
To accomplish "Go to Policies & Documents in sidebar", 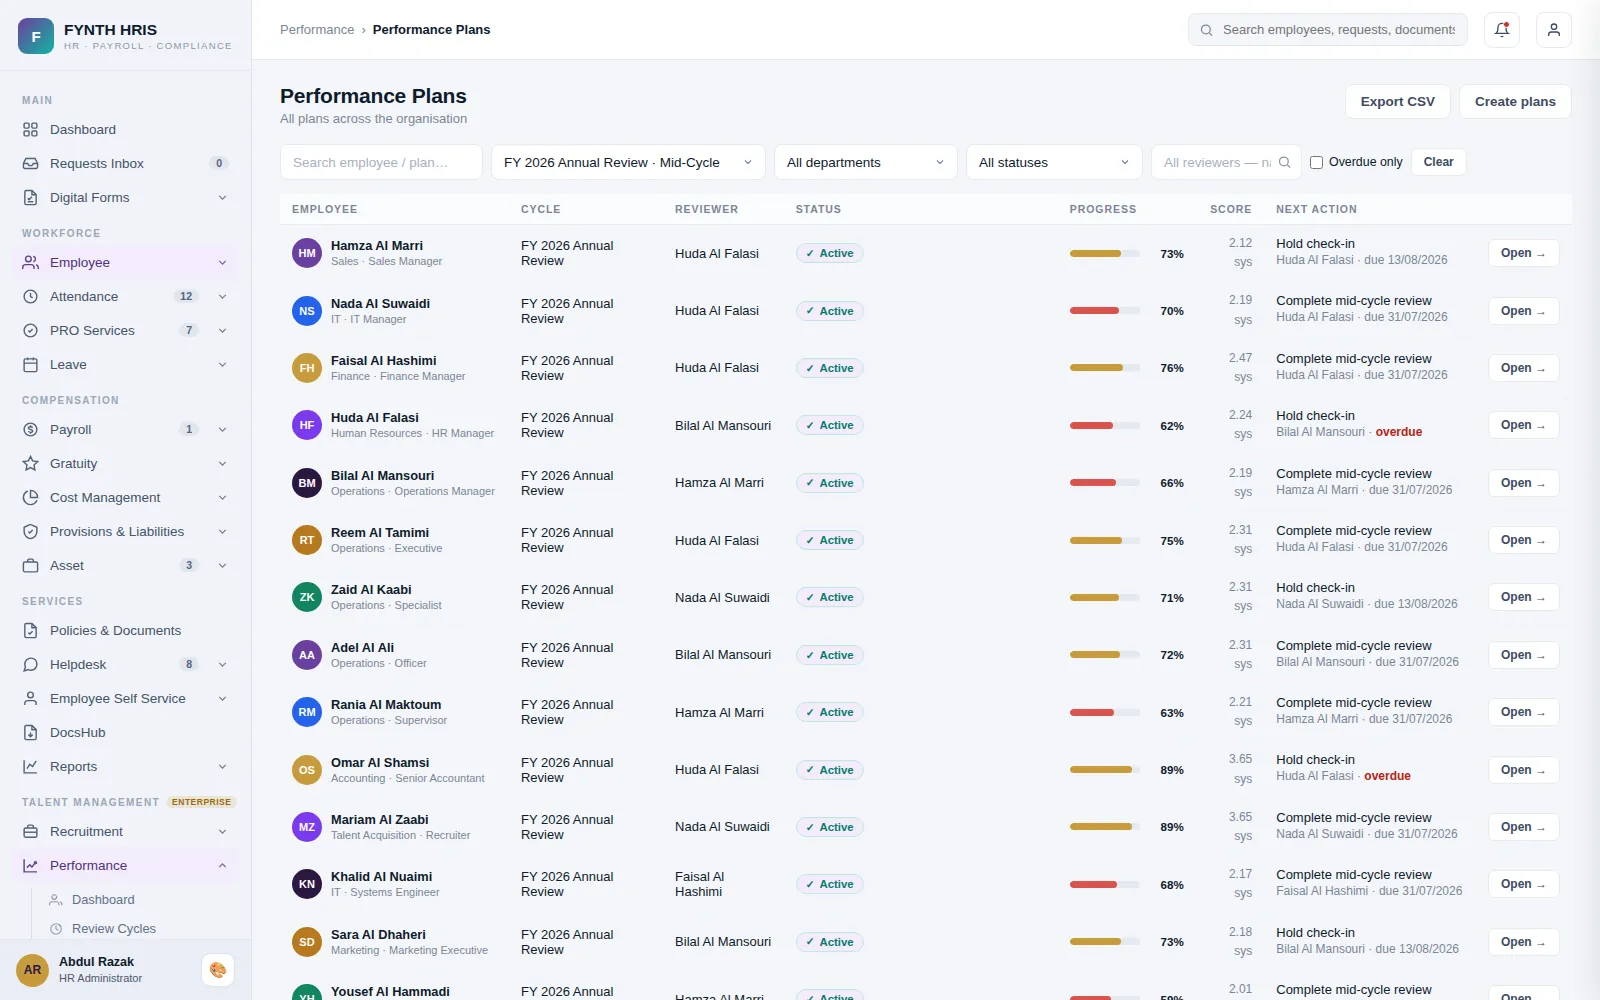I will pos(126,631).
